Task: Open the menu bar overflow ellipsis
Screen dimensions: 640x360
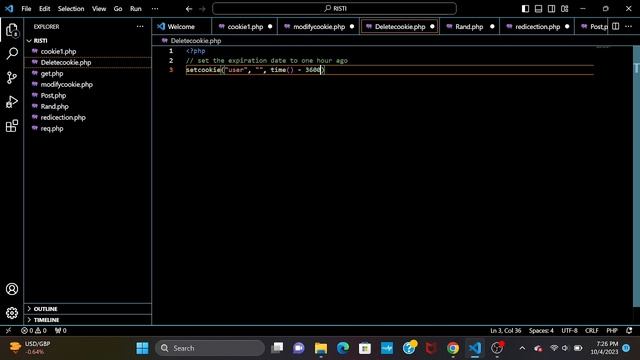Action: [x=155, y=9]
